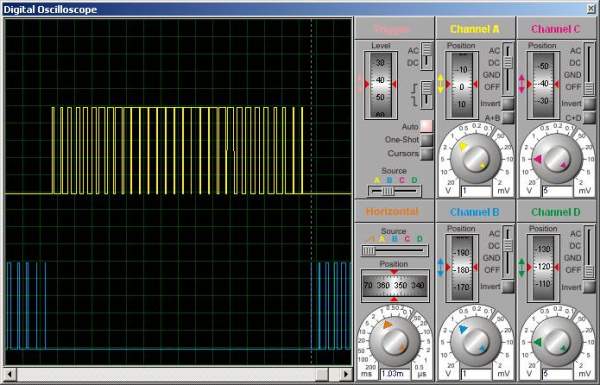
Task: Click Channel A yellow position arrows
Action: (x=440, y=84)
